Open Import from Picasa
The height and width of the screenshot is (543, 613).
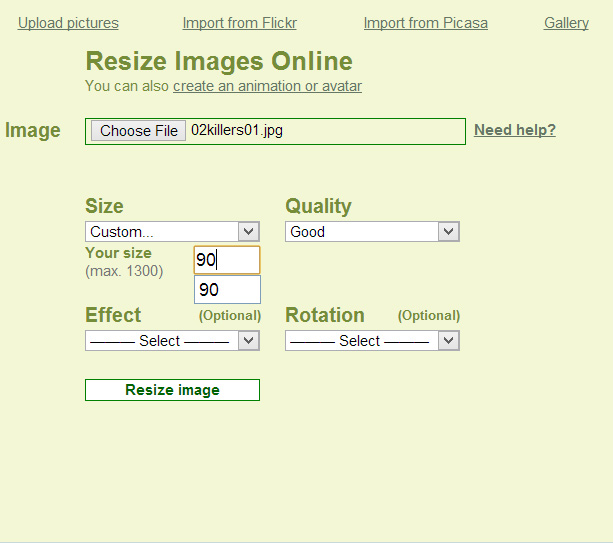coord(426,23)
